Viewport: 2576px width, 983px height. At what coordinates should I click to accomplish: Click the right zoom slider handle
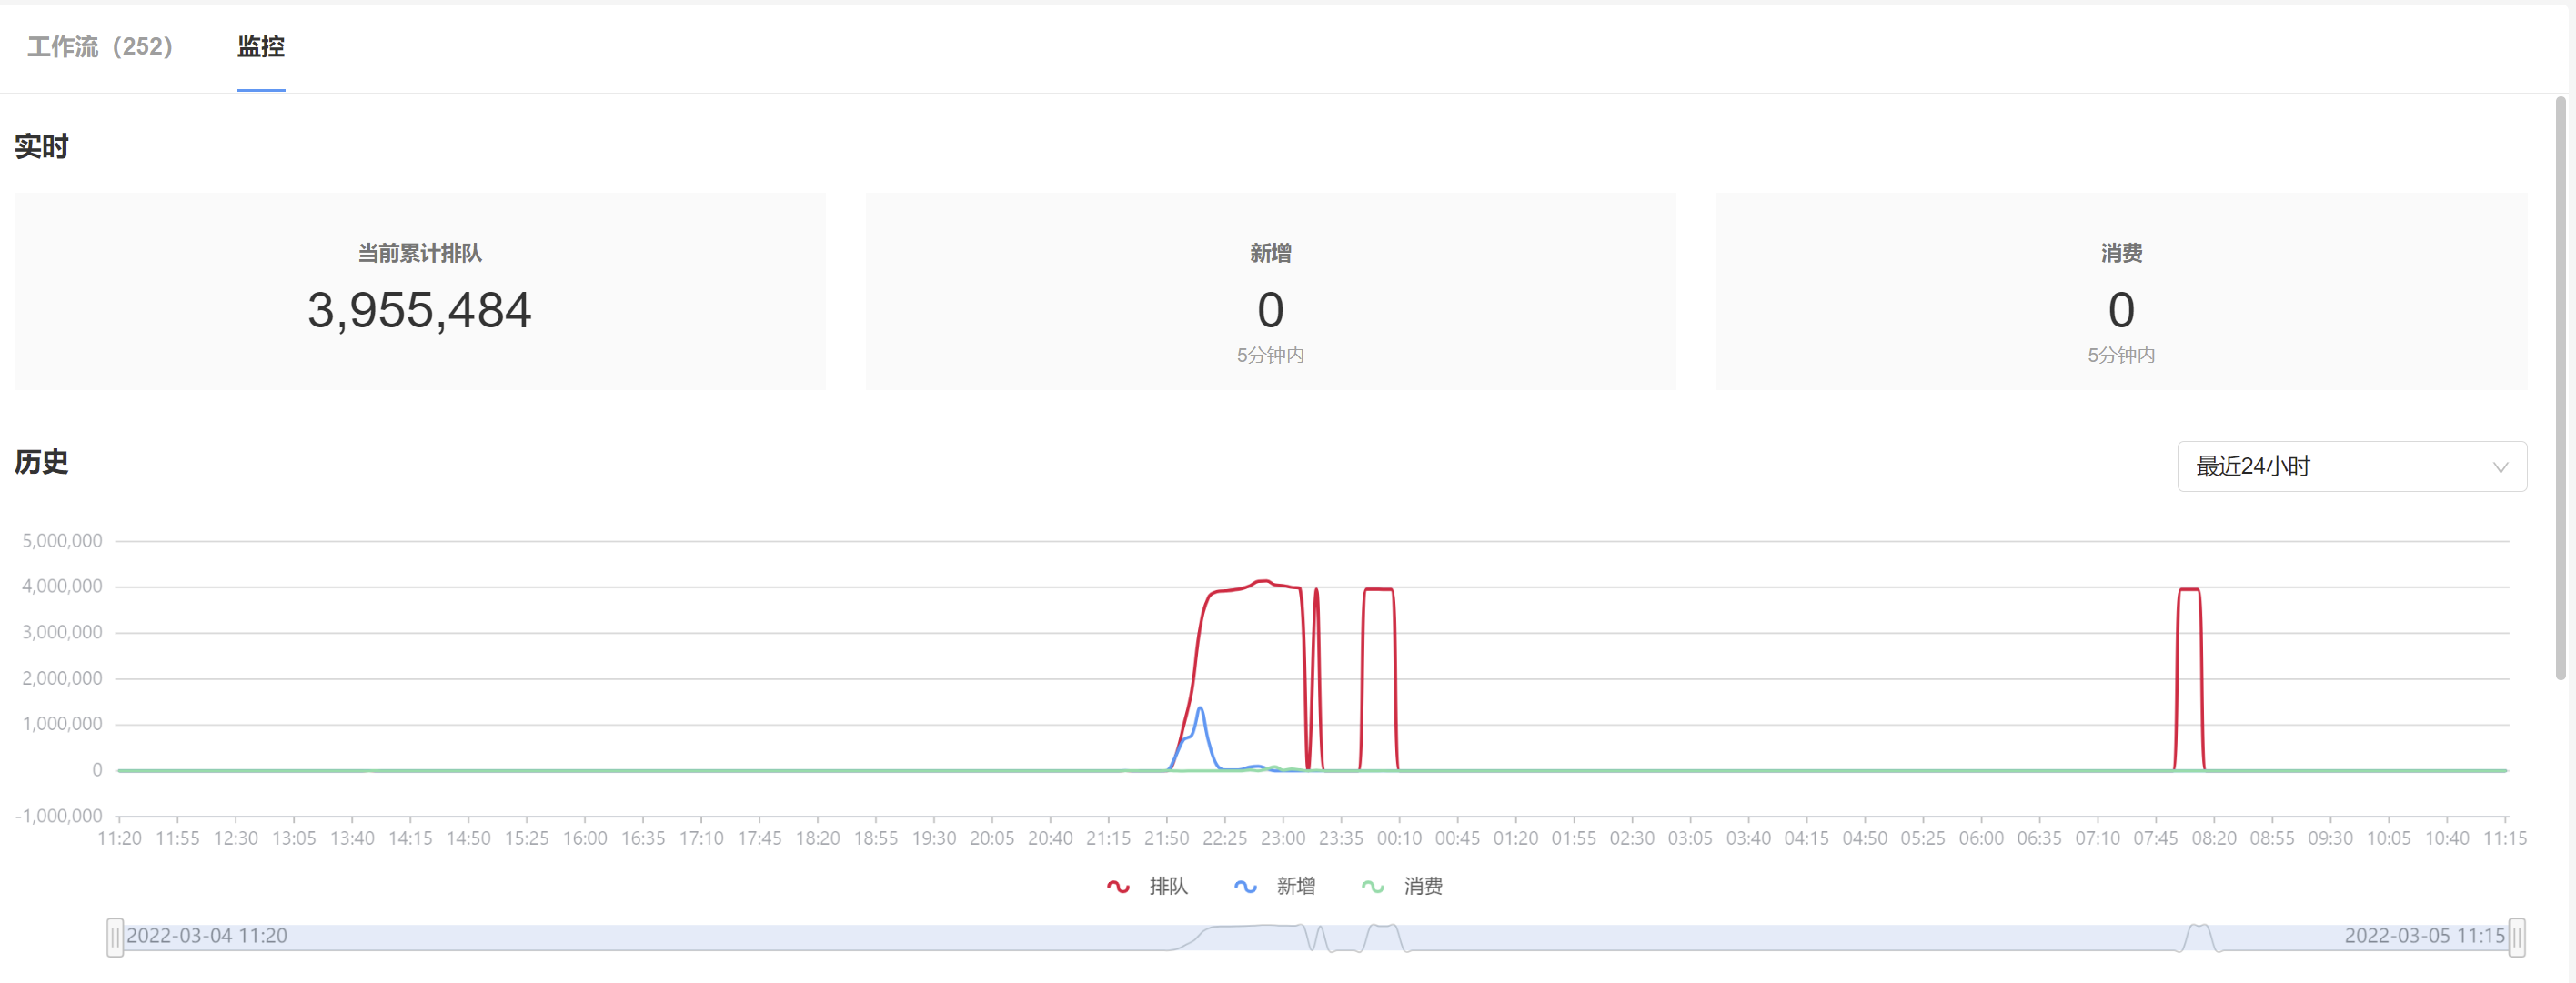2516,937
